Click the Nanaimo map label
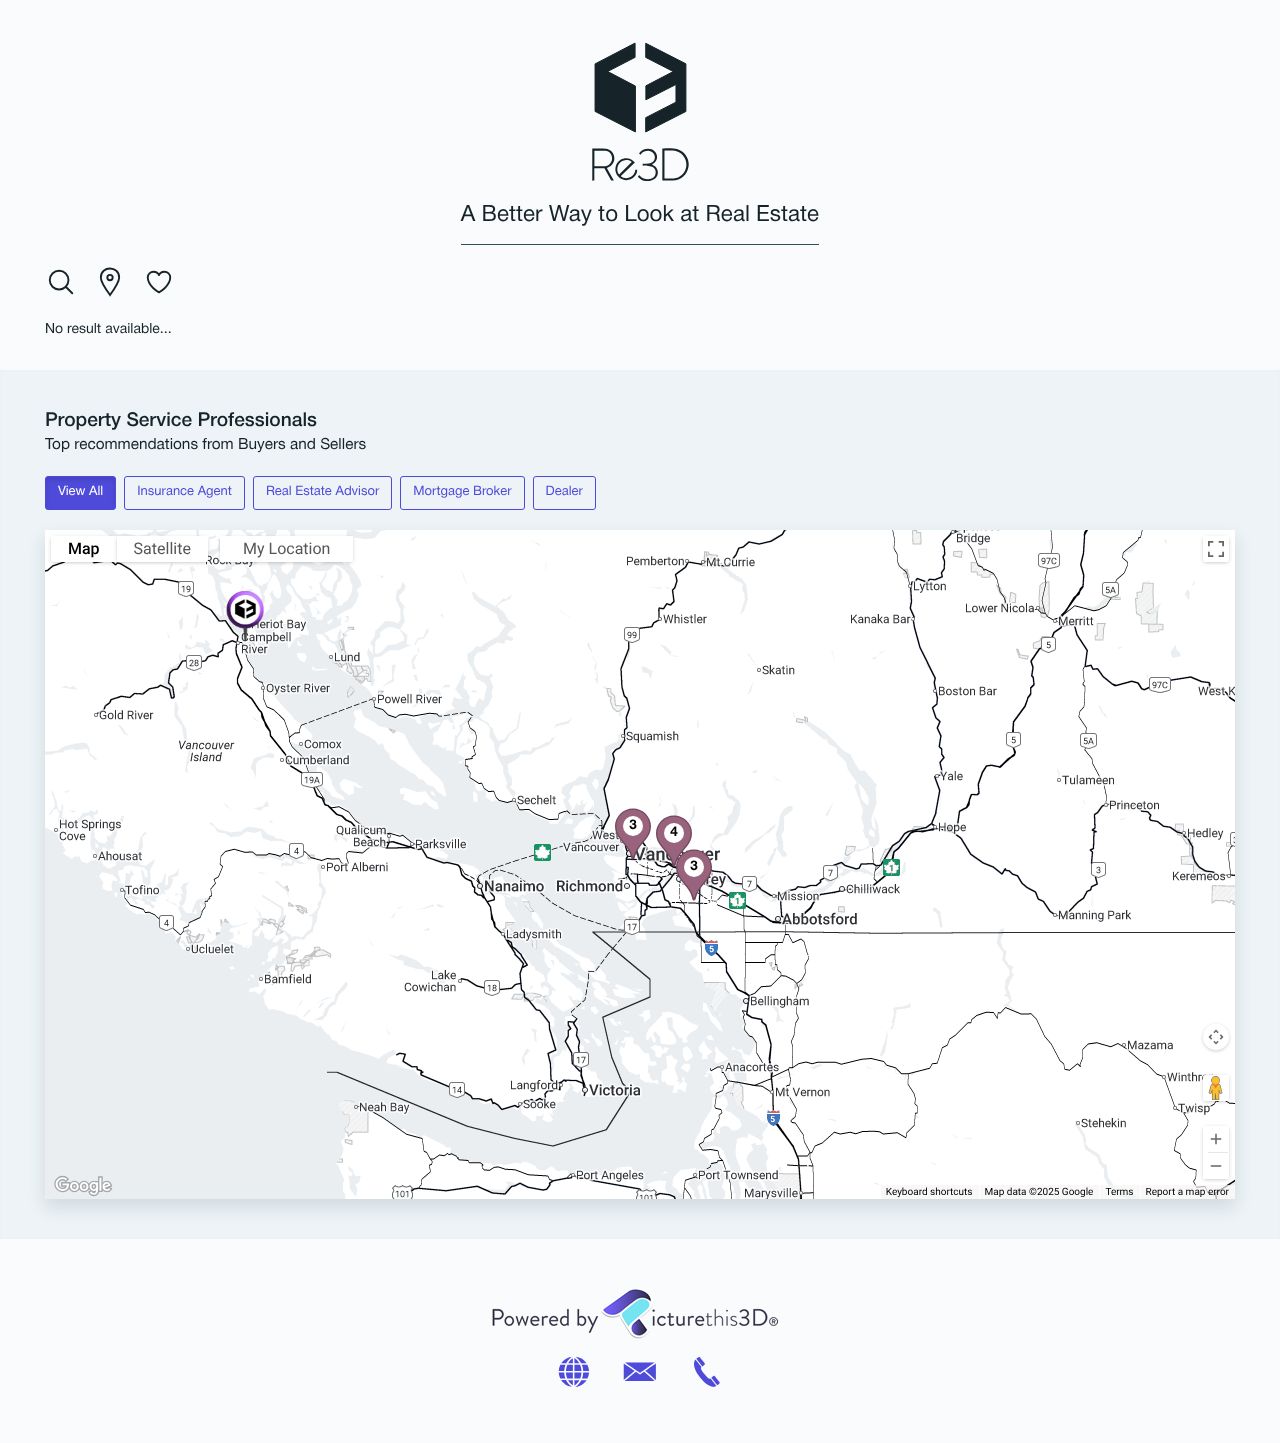This screenshot has width=1280, height=1443. pos(514,887)
